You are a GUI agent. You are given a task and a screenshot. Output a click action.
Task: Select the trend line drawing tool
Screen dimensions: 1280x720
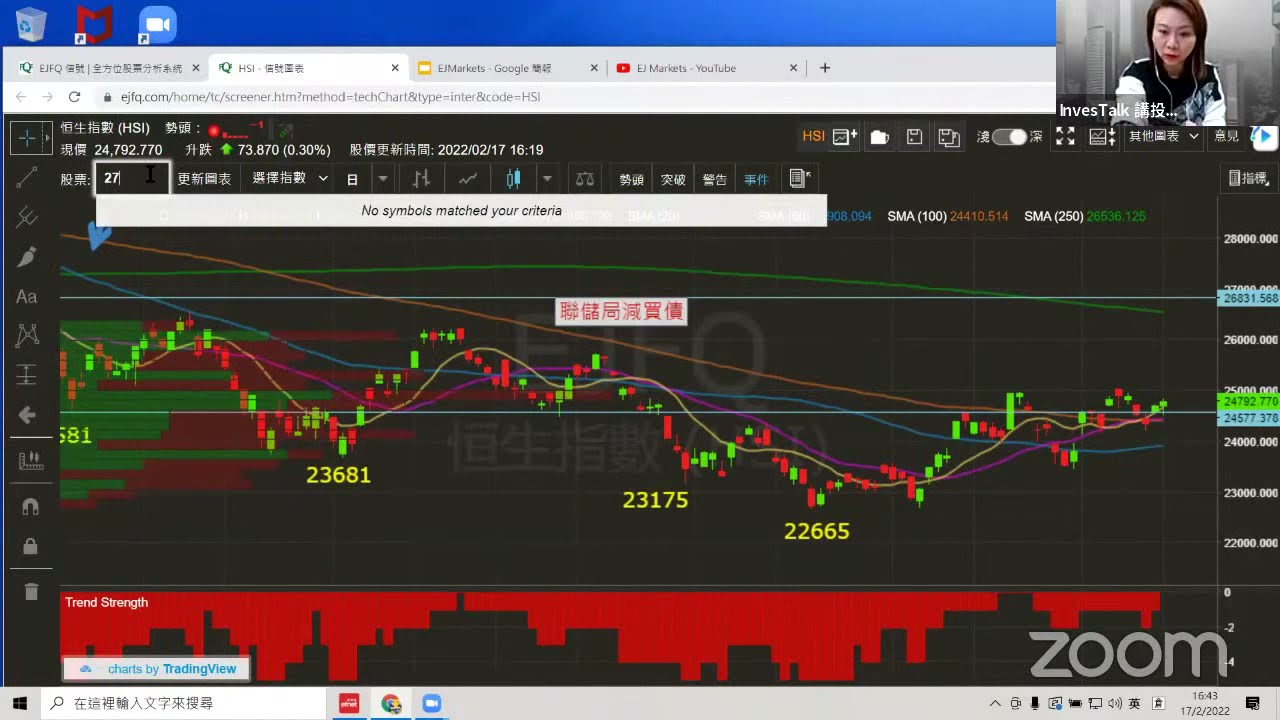point(27,178)
